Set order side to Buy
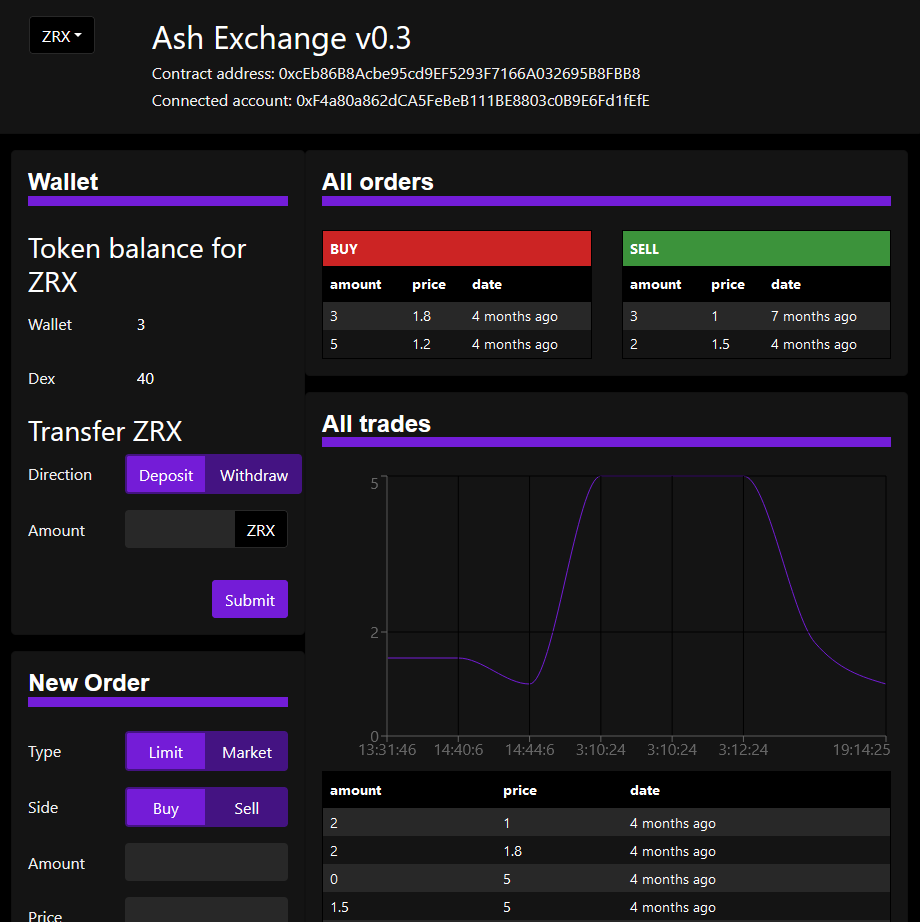Screen dimensions: 920x922 (166, 808)
